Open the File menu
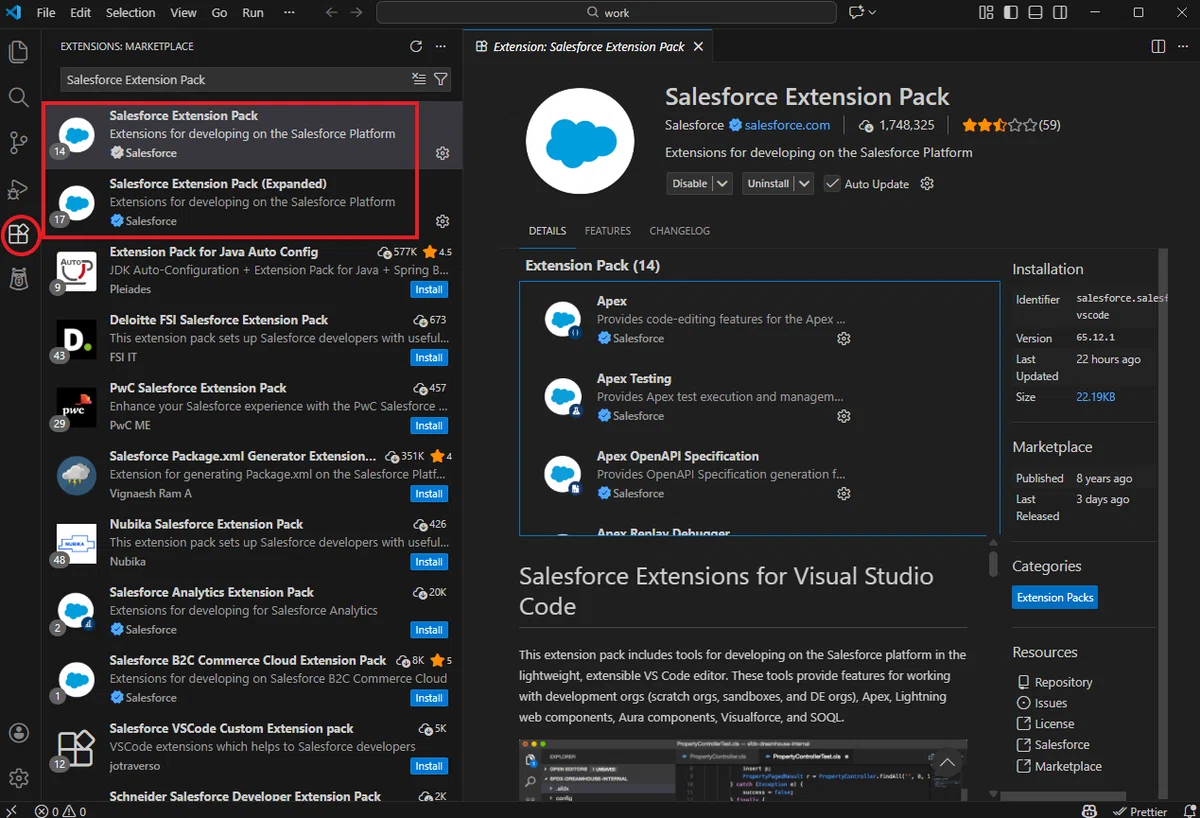Screen dimensions: 1200x818 (x=46, y=13)
